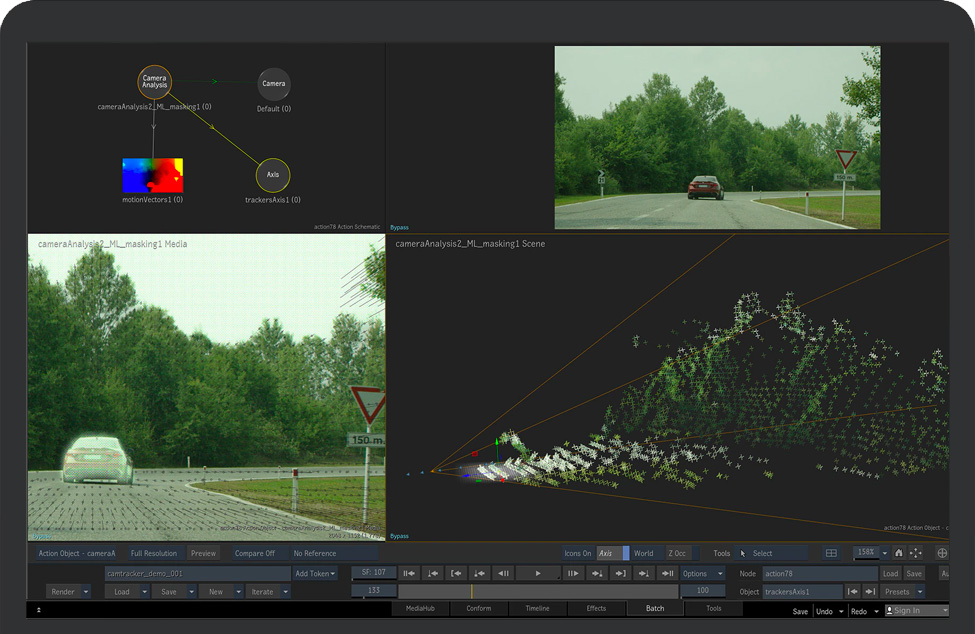Toggle the Icons On button

577,553
